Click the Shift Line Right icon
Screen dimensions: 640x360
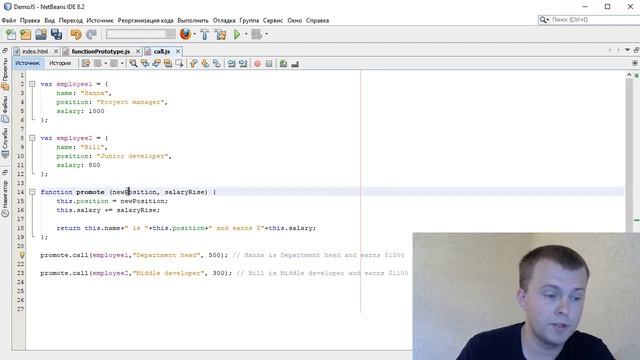[243, 63]
